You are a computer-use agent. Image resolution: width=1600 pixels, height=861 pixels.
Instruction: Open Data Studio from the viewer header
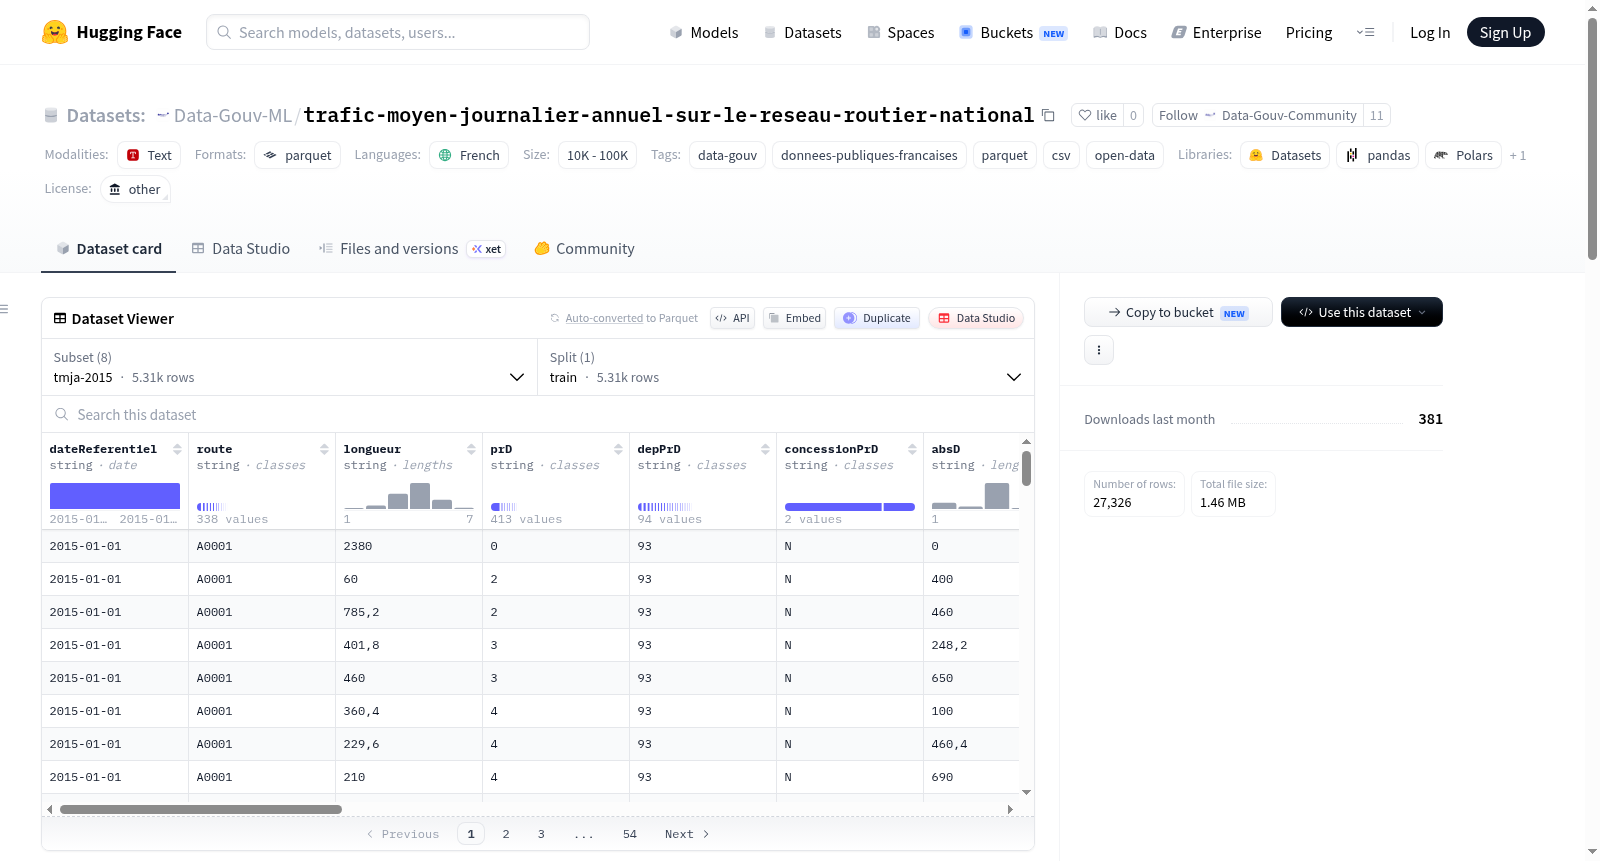click(x=976, y=318)
